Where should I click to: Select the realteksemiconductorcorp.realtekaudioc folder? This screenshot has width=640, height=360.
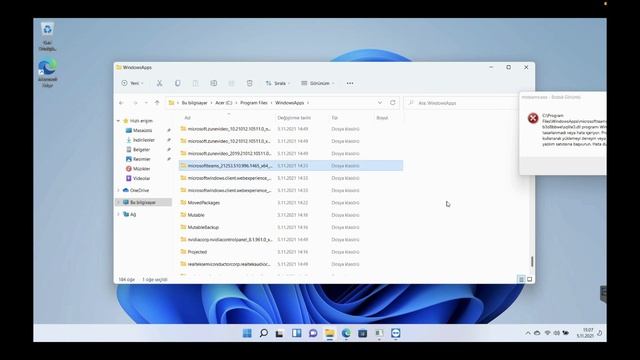click(x=229, y=264)
